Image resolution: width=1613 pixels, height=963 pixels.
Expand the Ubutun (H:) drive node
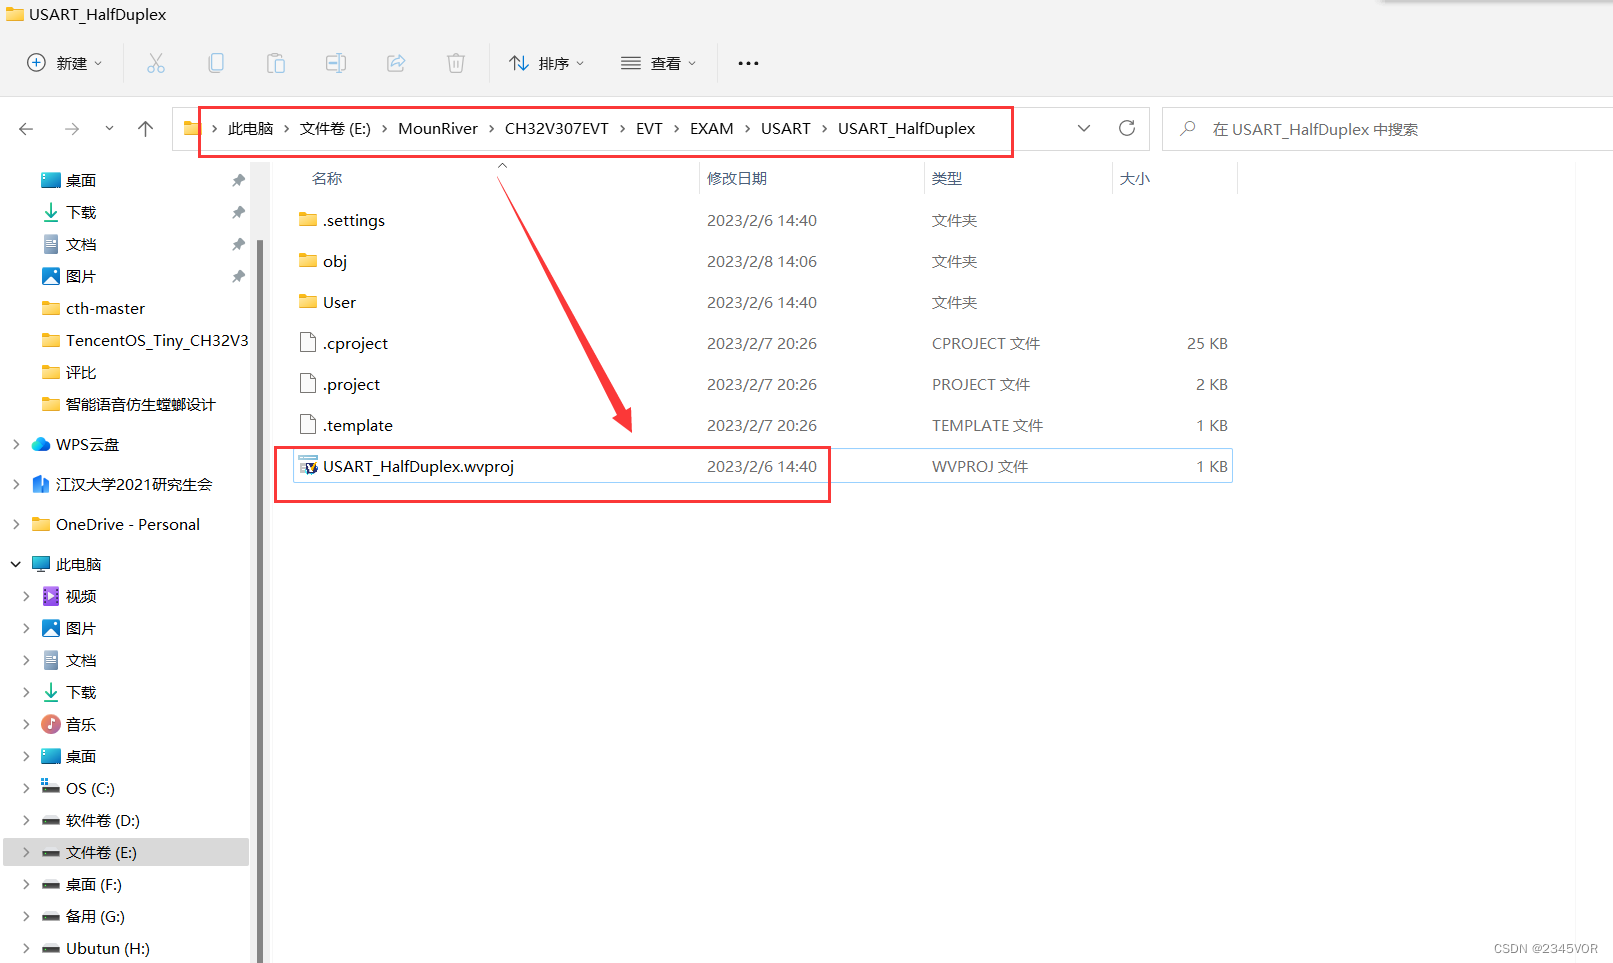pos(26,948)
